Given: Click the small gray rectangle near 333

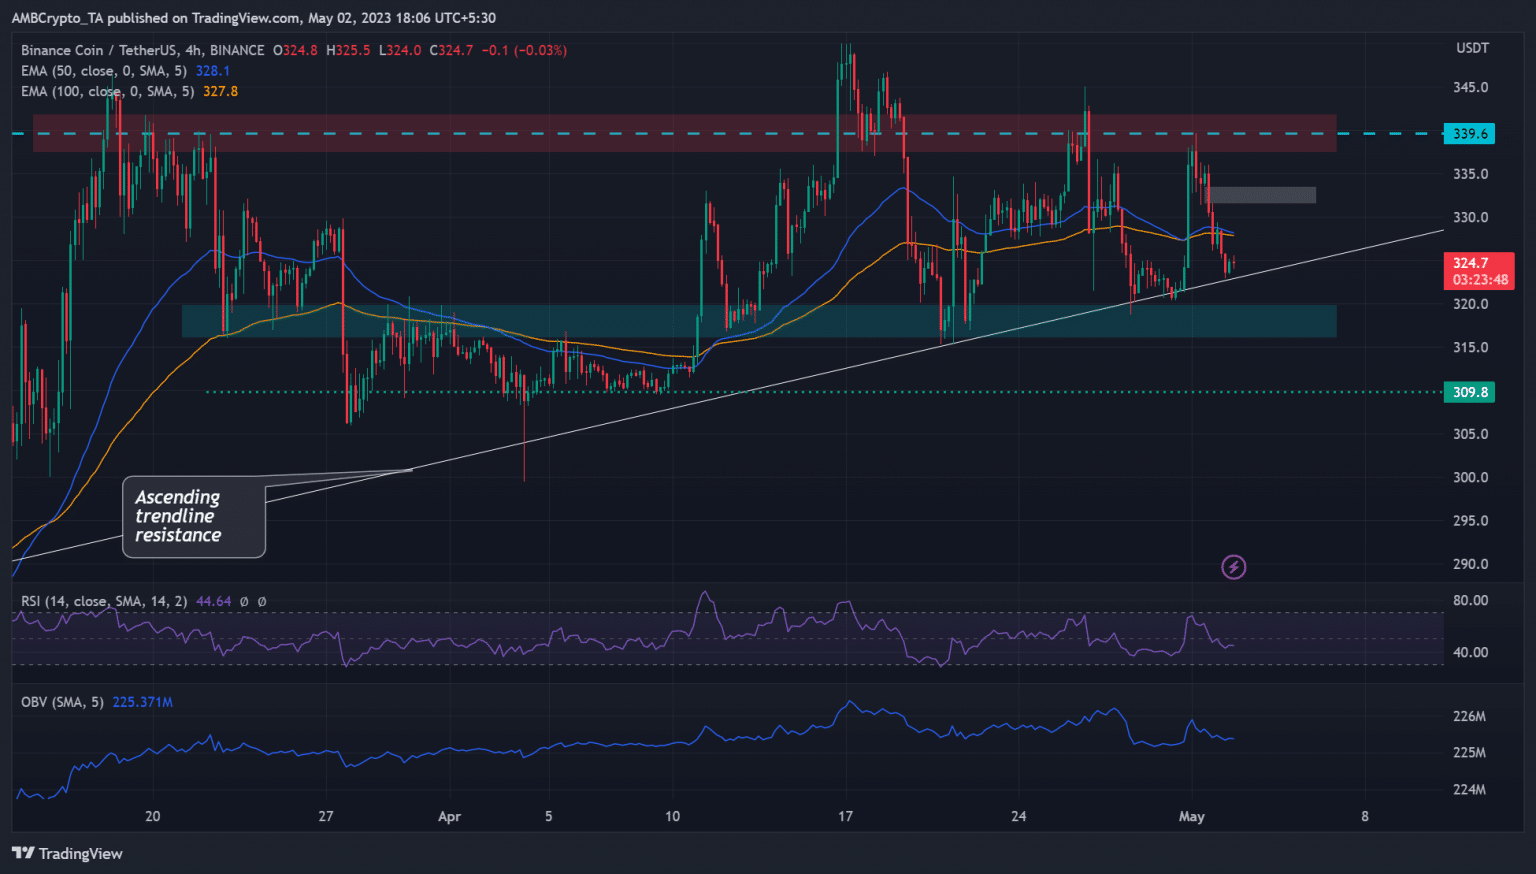Looking at the screenshot, I should tap(1260, 195).
